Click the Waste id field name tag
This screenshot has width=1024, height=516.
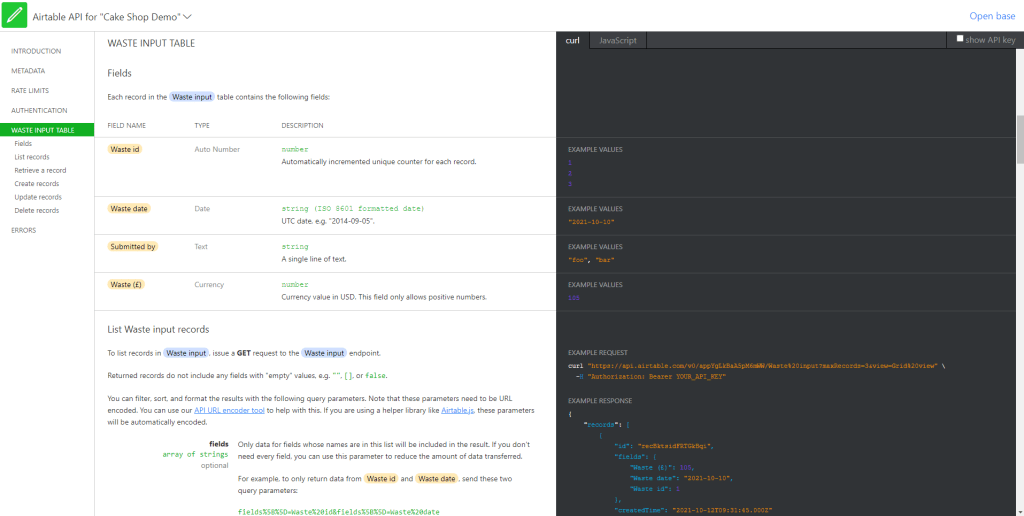(x=125, y=149)
